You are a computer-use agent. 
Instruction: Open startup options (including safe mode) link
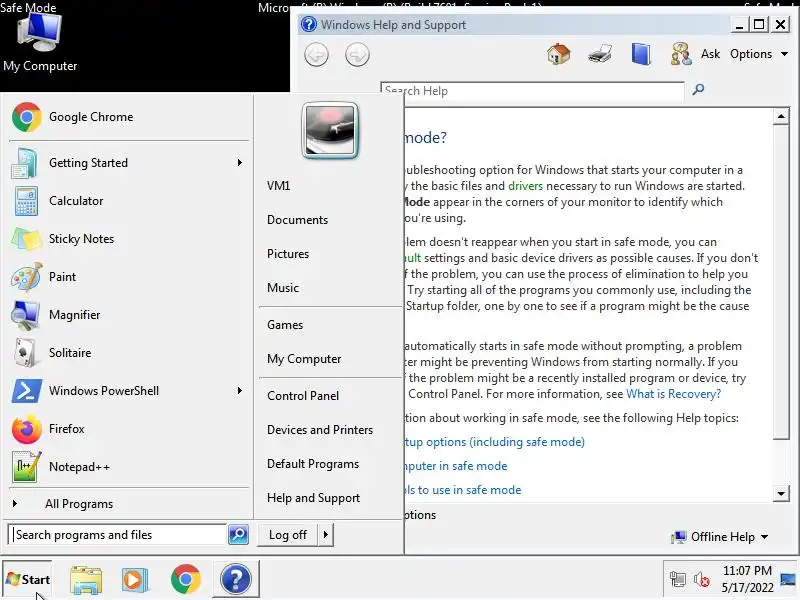[x=494, y=442]
